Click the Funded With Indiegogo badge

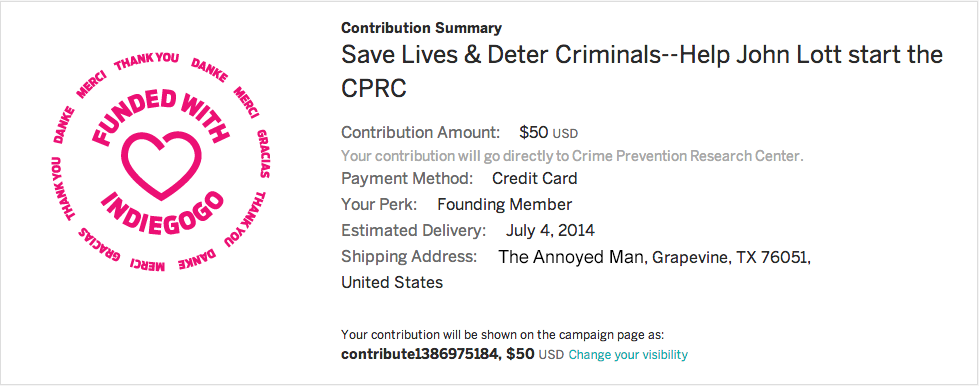coord(162,162)
